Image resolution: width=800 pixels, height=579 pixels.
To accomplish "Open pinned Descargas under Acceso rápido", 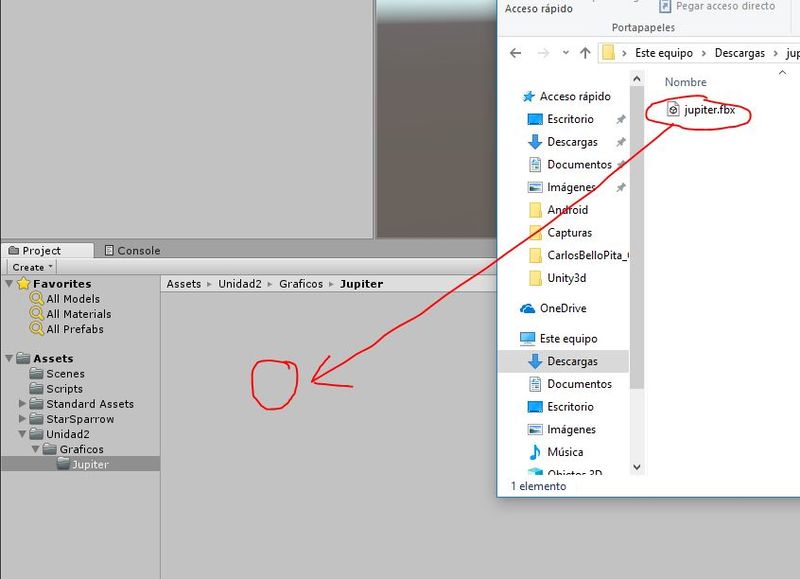I will coord(572,142).
